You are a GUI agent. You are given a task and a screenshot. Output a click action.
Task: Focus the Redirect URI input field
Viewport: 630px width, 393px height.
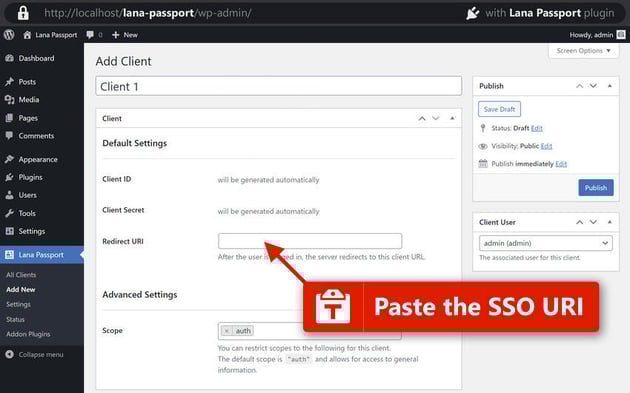coord(310,241)
